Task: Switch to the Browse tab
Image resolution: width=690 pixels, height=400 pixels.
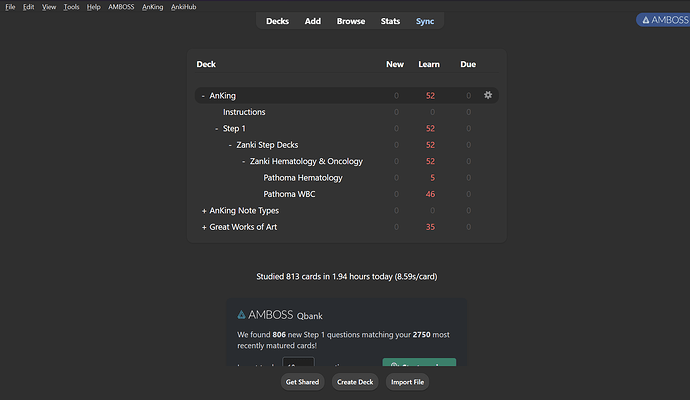Action: pos(350,21)
